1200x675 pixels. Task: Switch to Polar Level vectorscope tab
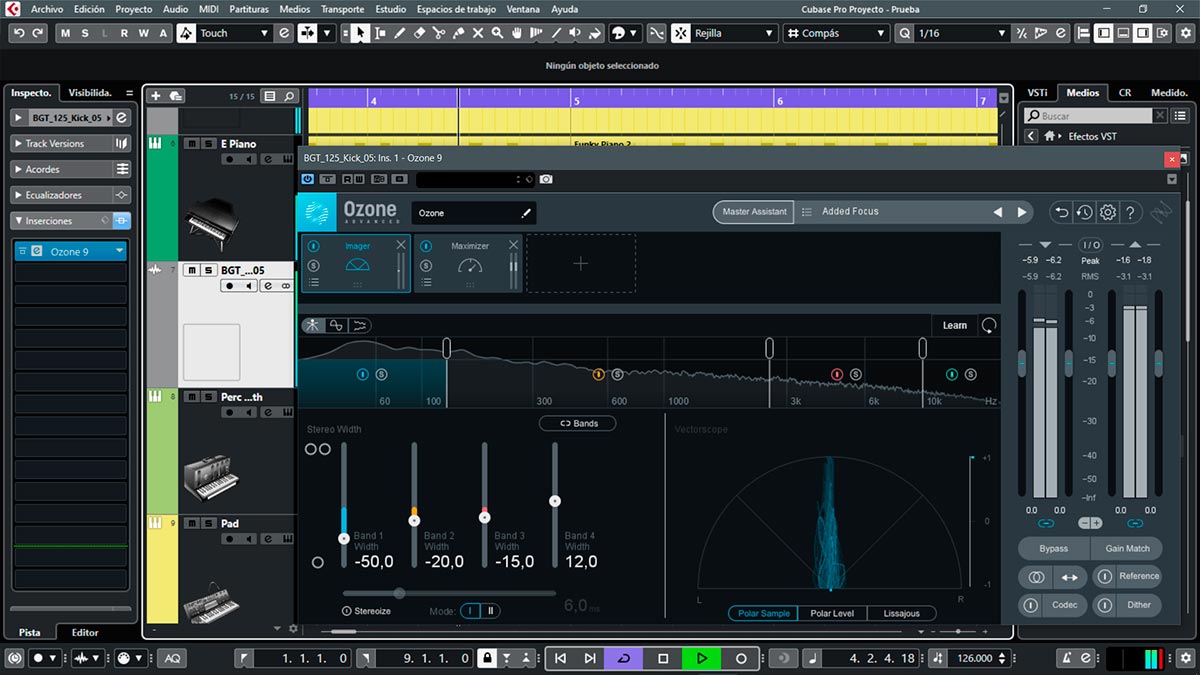click(x=832, y=613)
